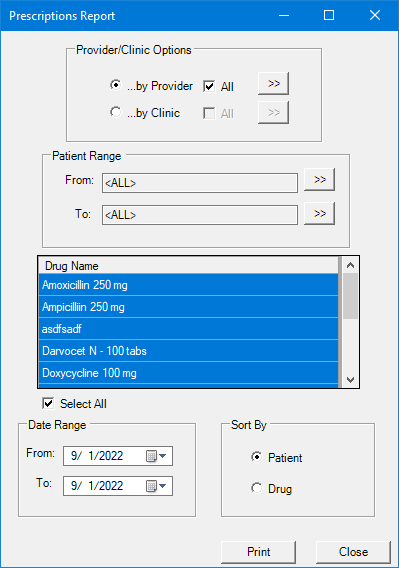Expand the From date dropdown arrow

163,456
